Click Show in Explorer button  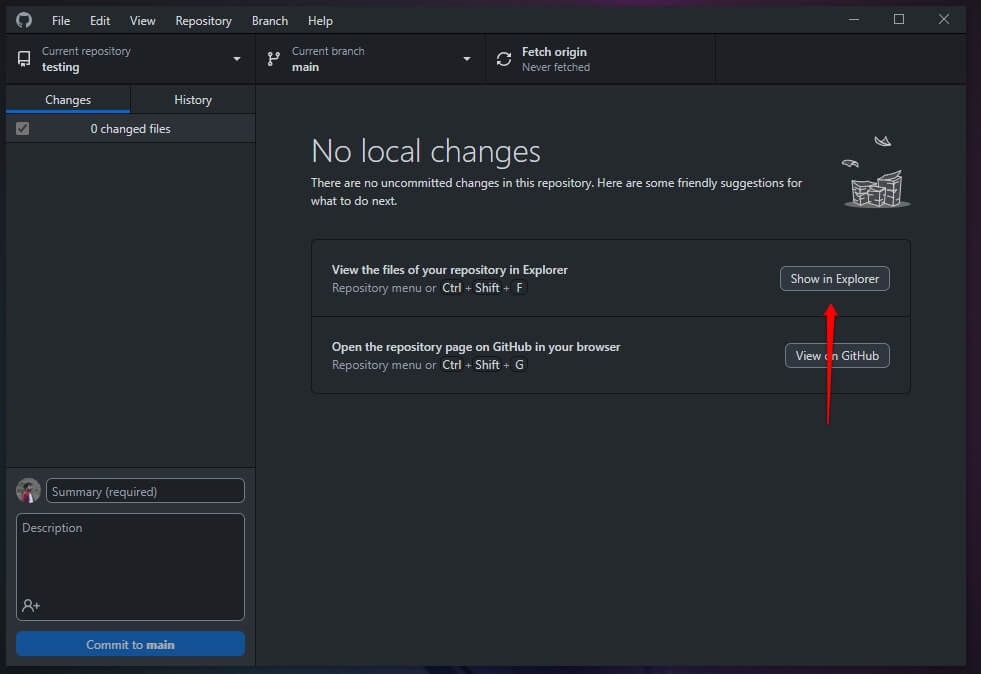834,278
